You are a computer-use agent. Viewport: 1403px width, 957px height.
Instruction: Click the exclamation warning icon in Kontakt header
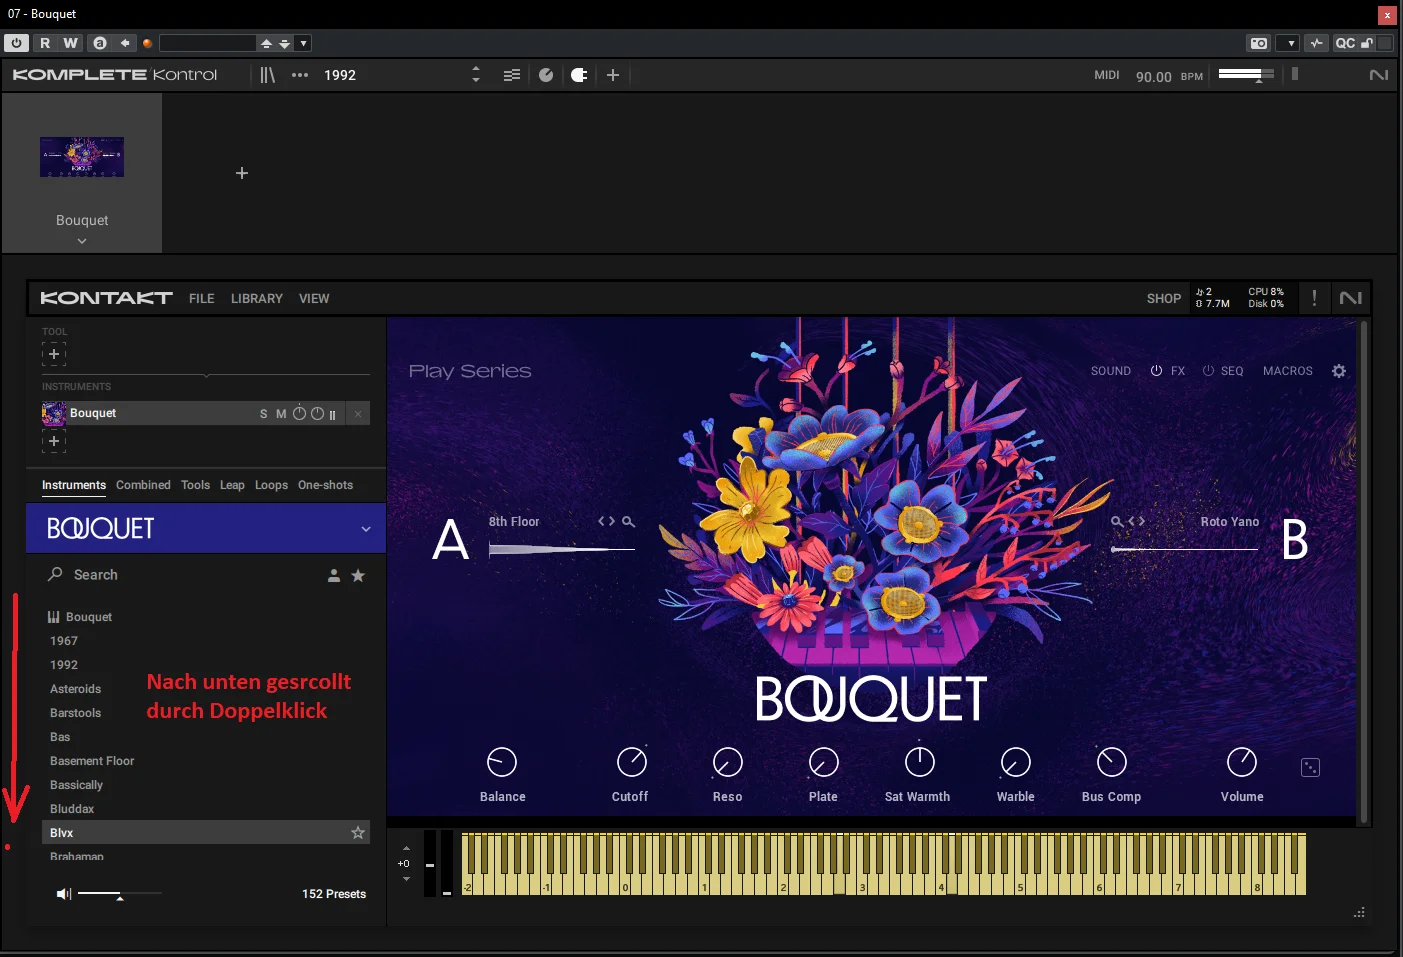[1314, 298]
